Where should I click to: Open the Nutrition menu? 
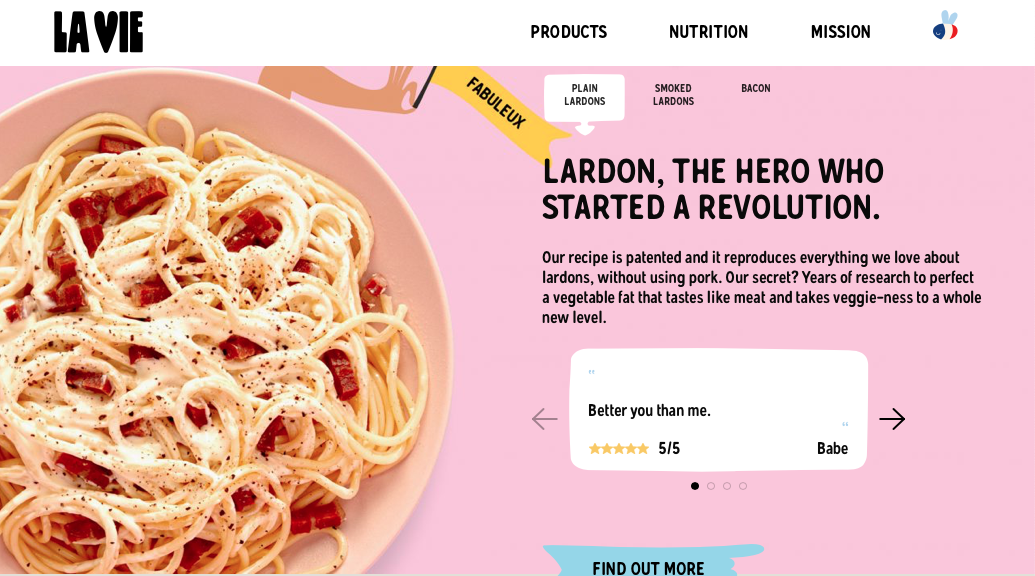pyautogui.click(x=708, y=32)
